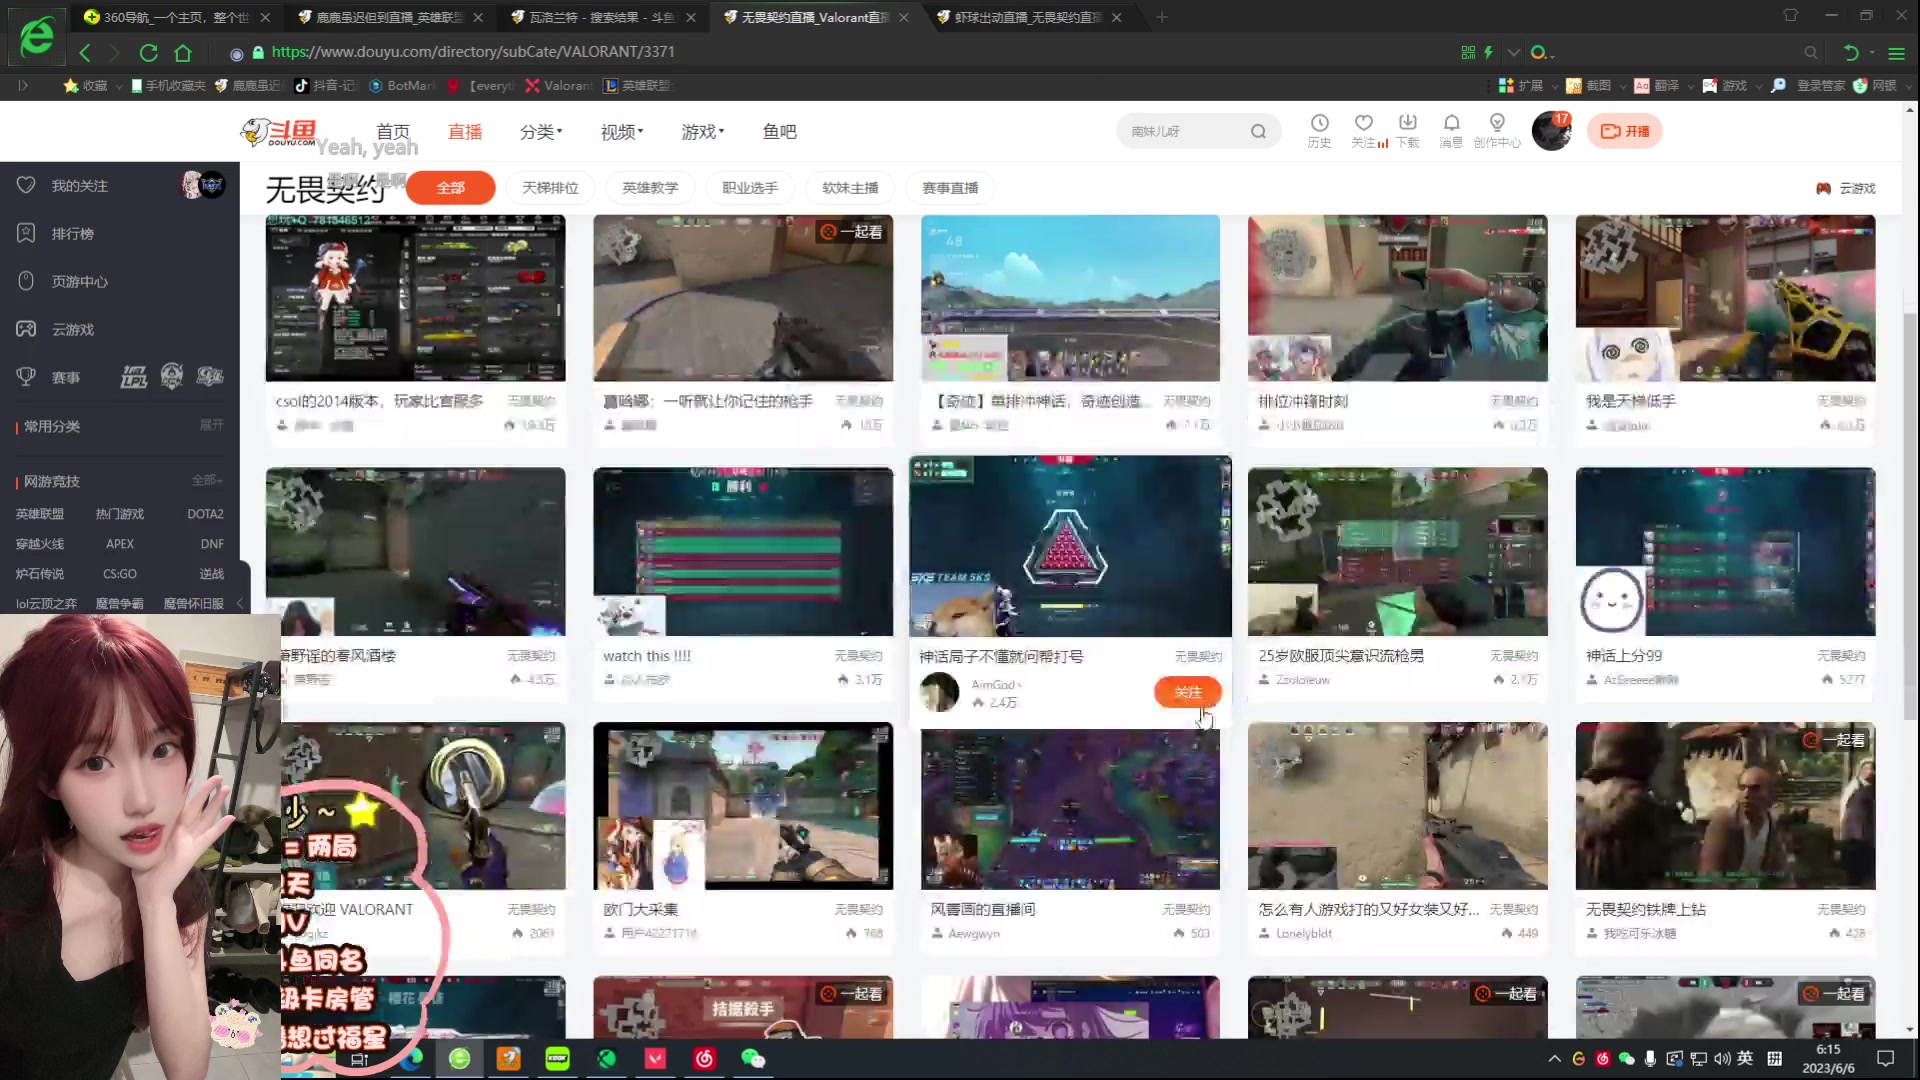
Task: Click 鱼吧 in top navigation
Action: [780, 132]
